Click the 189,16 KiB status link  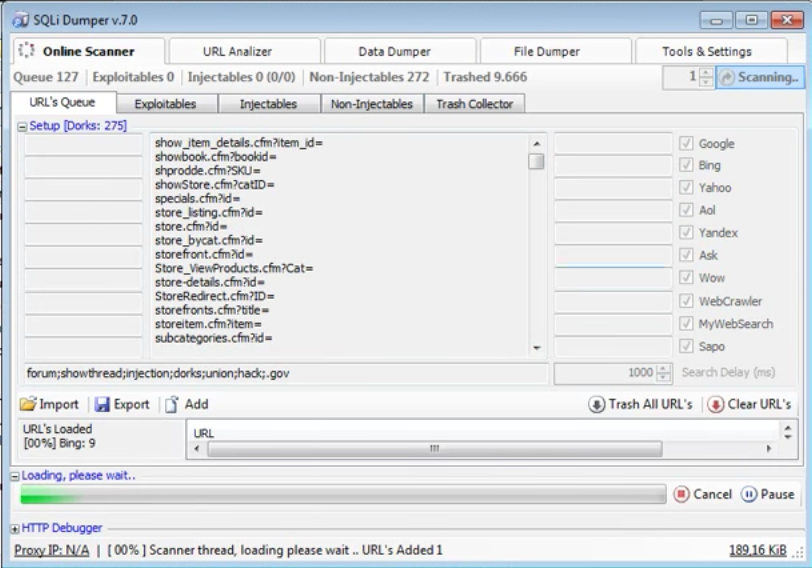758,550
